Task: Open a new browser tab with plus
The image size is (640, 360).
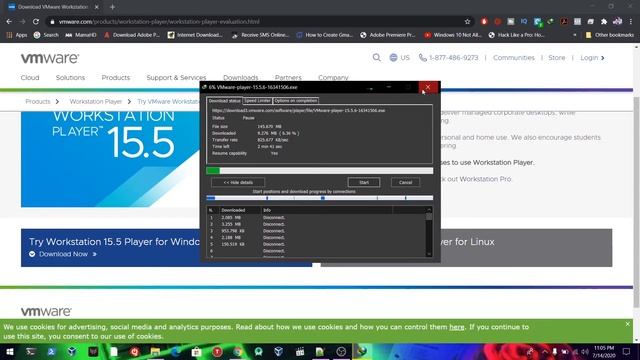Action: tap(112, 7)
